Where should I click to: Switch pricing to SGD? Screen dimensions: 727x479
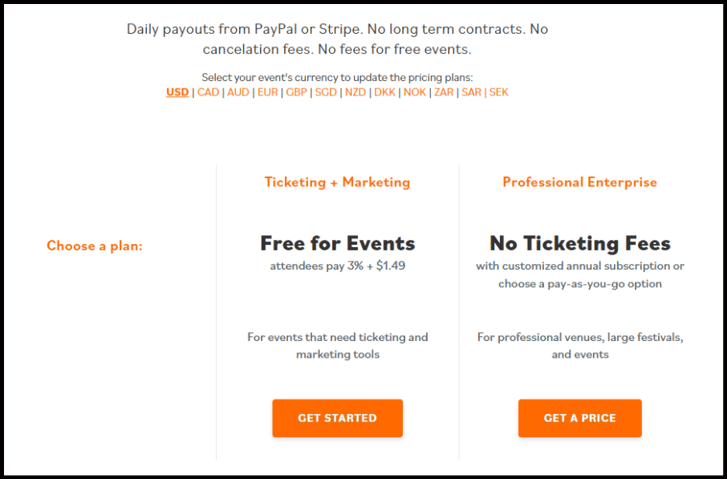pos(326,92)
